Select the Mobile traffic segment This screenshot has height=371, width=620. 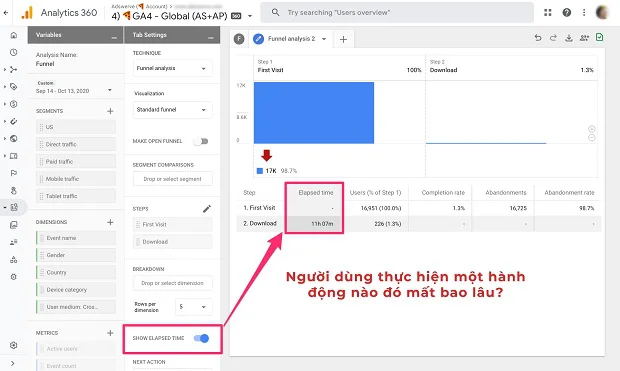(x=76, y=179)
